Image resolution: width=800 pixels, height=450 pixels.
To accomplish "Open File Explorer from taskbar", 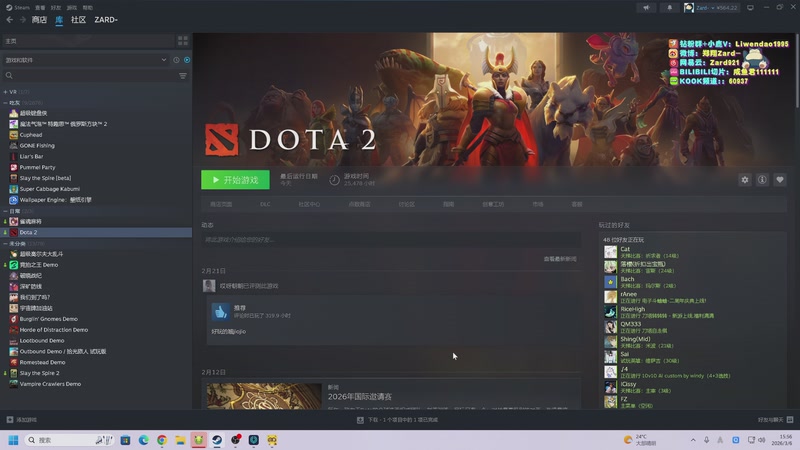I will (180, 440).
